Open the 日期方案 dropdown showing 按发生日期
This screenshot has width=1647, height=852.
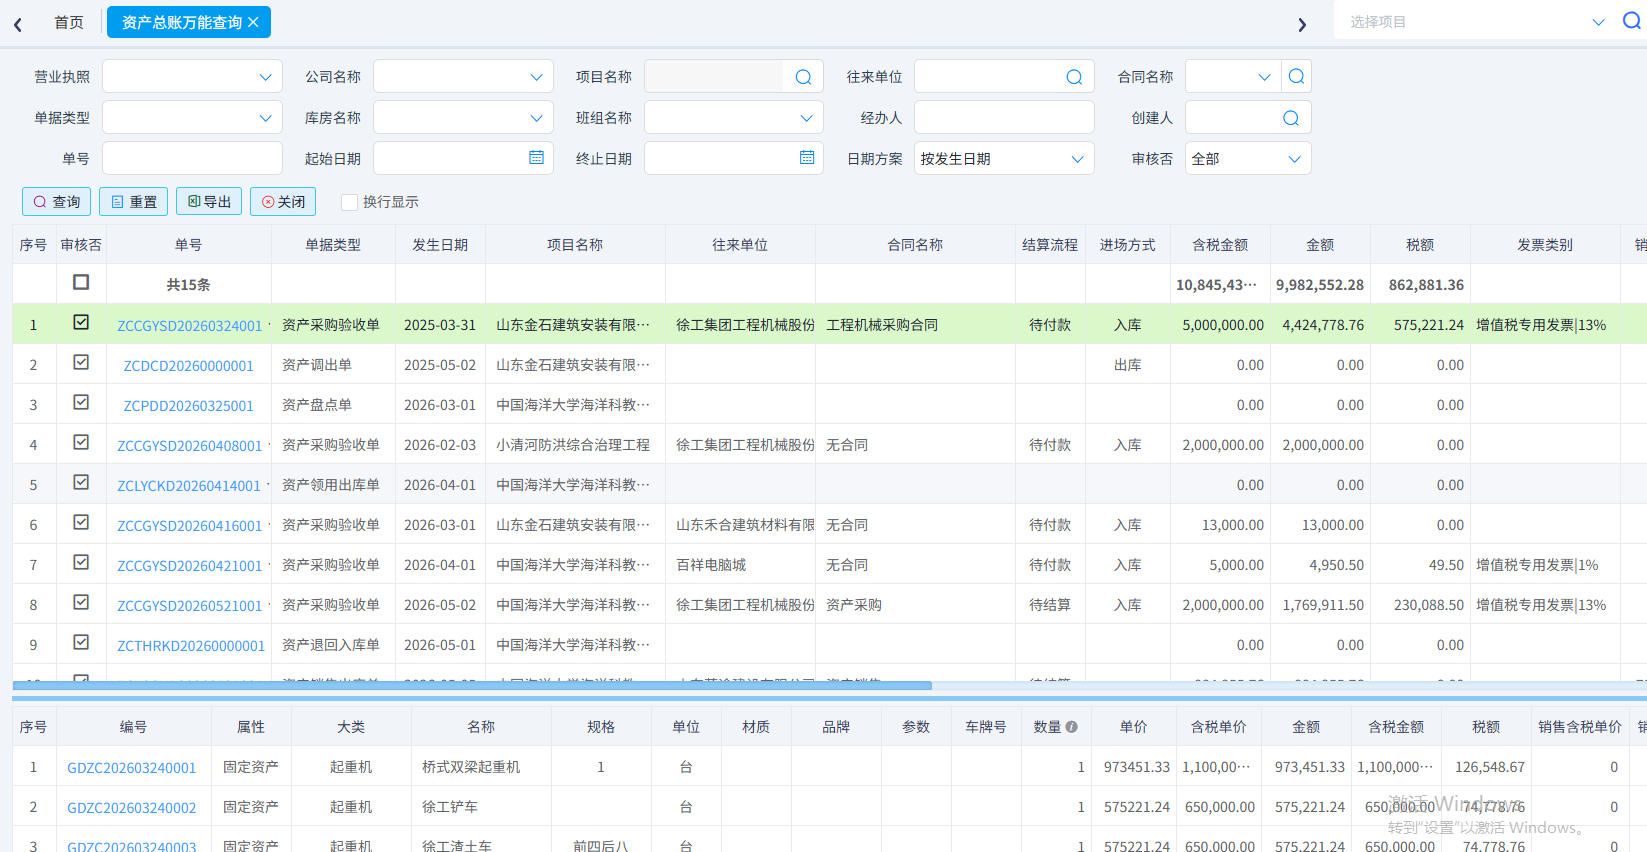point(1004,159)
